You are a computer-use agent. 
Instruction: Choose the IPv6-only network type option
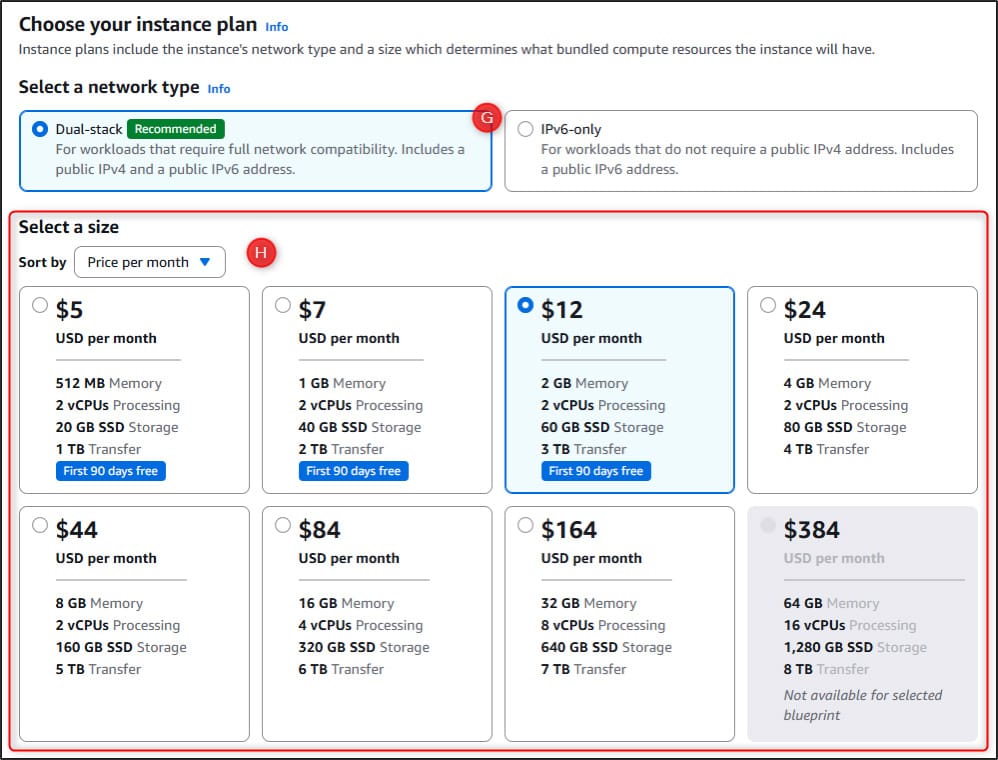click(x=526, y=129)
